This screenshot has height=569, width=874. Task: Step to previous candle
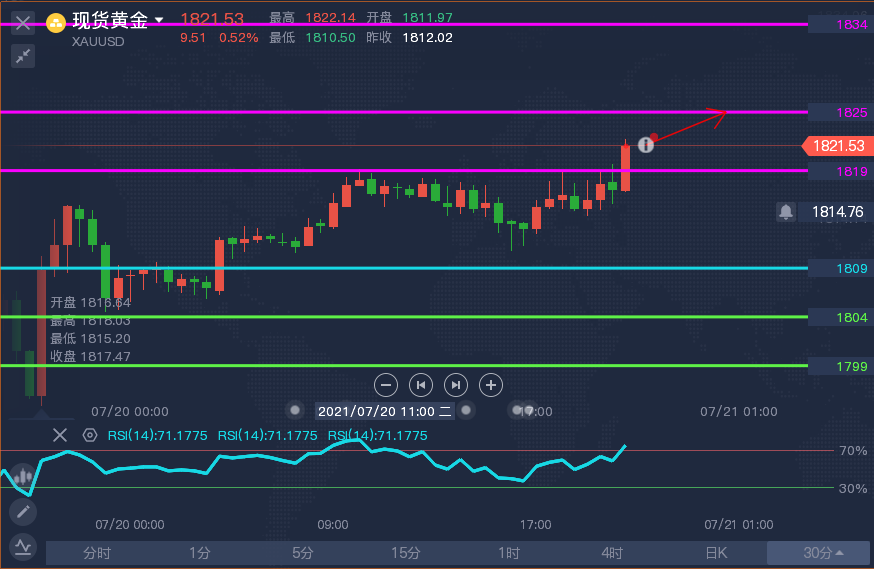coord(421,384)
